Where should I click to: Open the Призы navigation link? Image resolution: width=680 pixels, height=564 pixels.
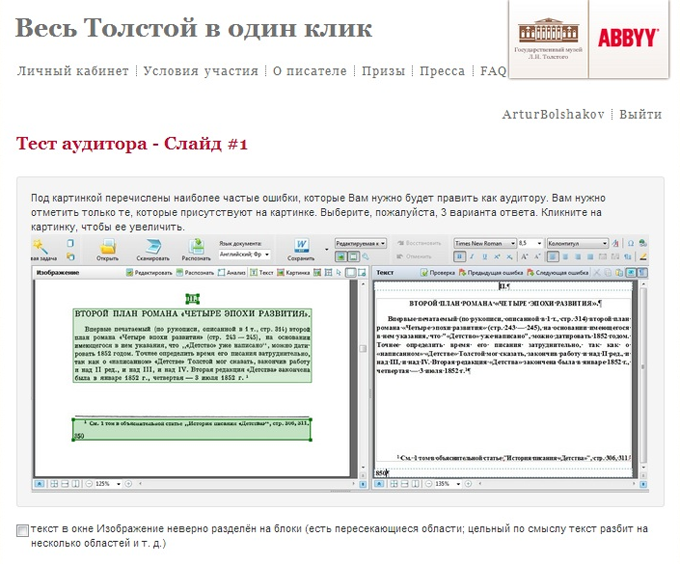click(x=383, y=71)
